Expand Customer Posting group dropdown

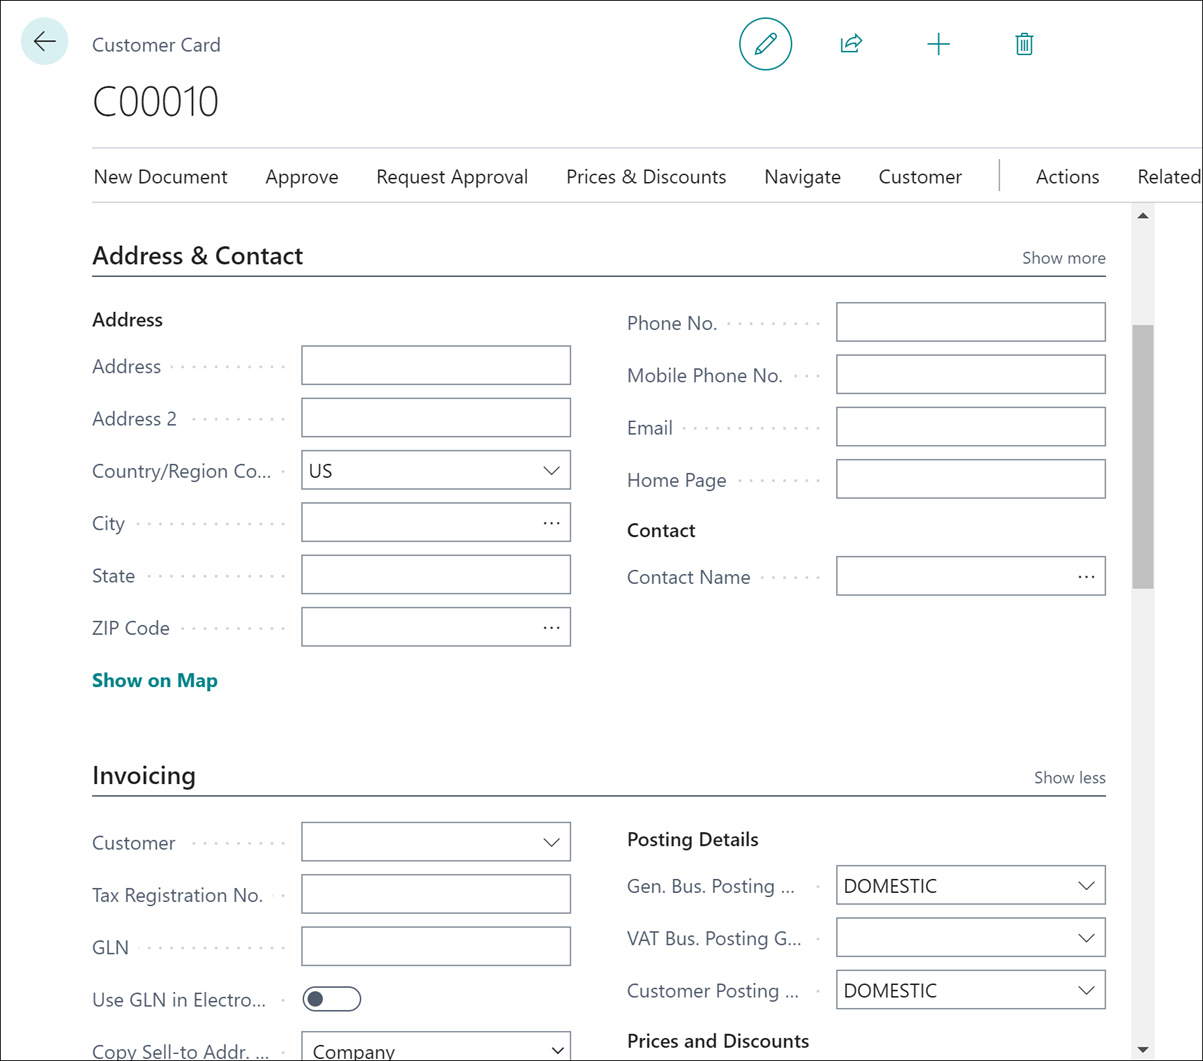pyautogui.click(x=1086, y=989)
